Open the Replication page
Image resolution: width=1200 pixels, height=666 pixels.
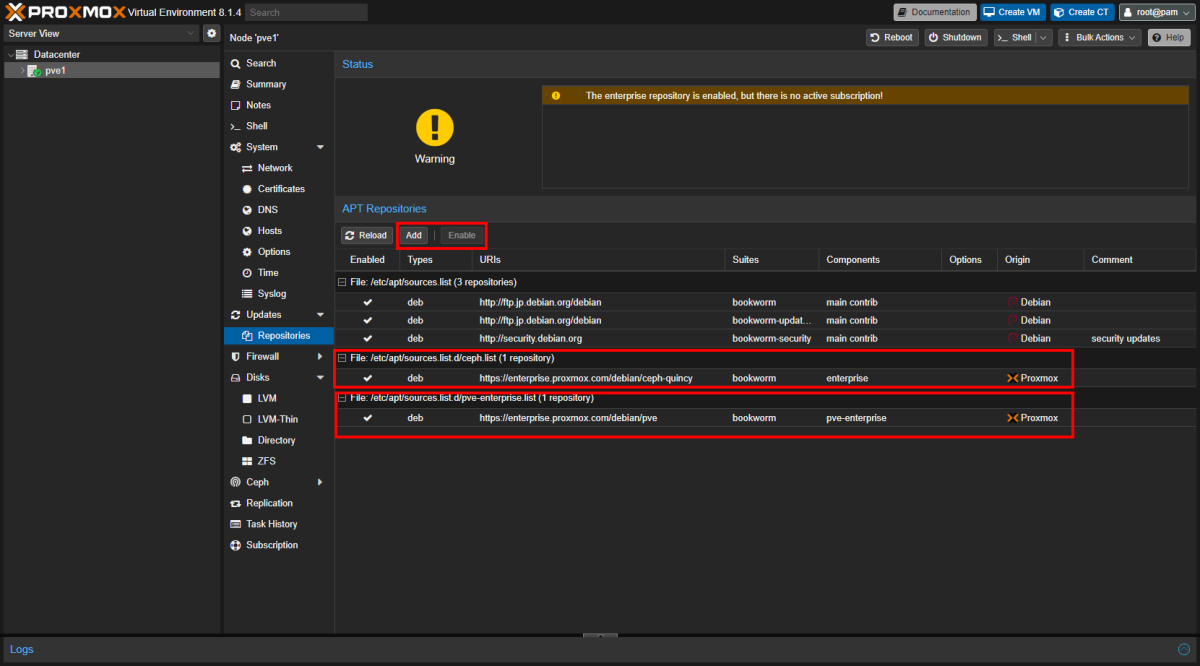pyautogui.click(x=279, y=503)
